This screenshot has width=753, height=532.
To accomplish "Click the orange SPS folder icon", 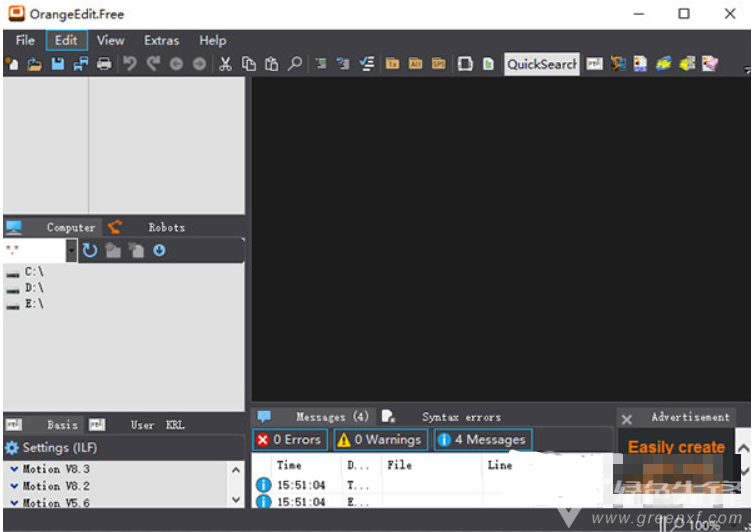I will point(438,64).
